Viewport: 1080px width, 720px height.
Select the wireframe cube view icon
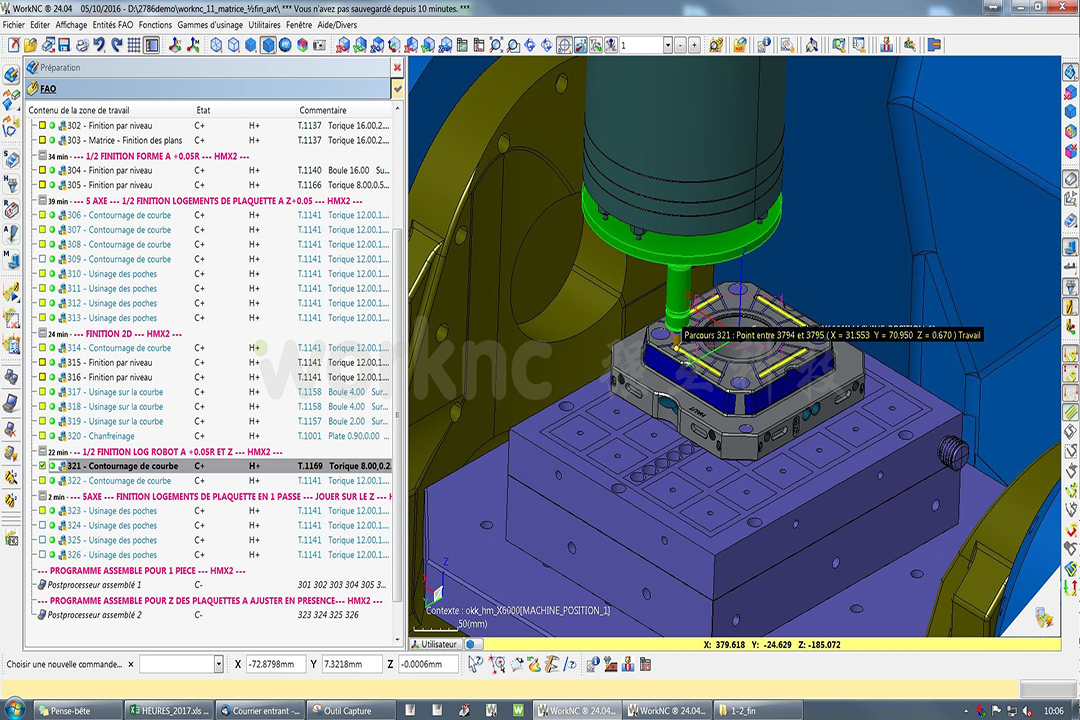(216, 45)
